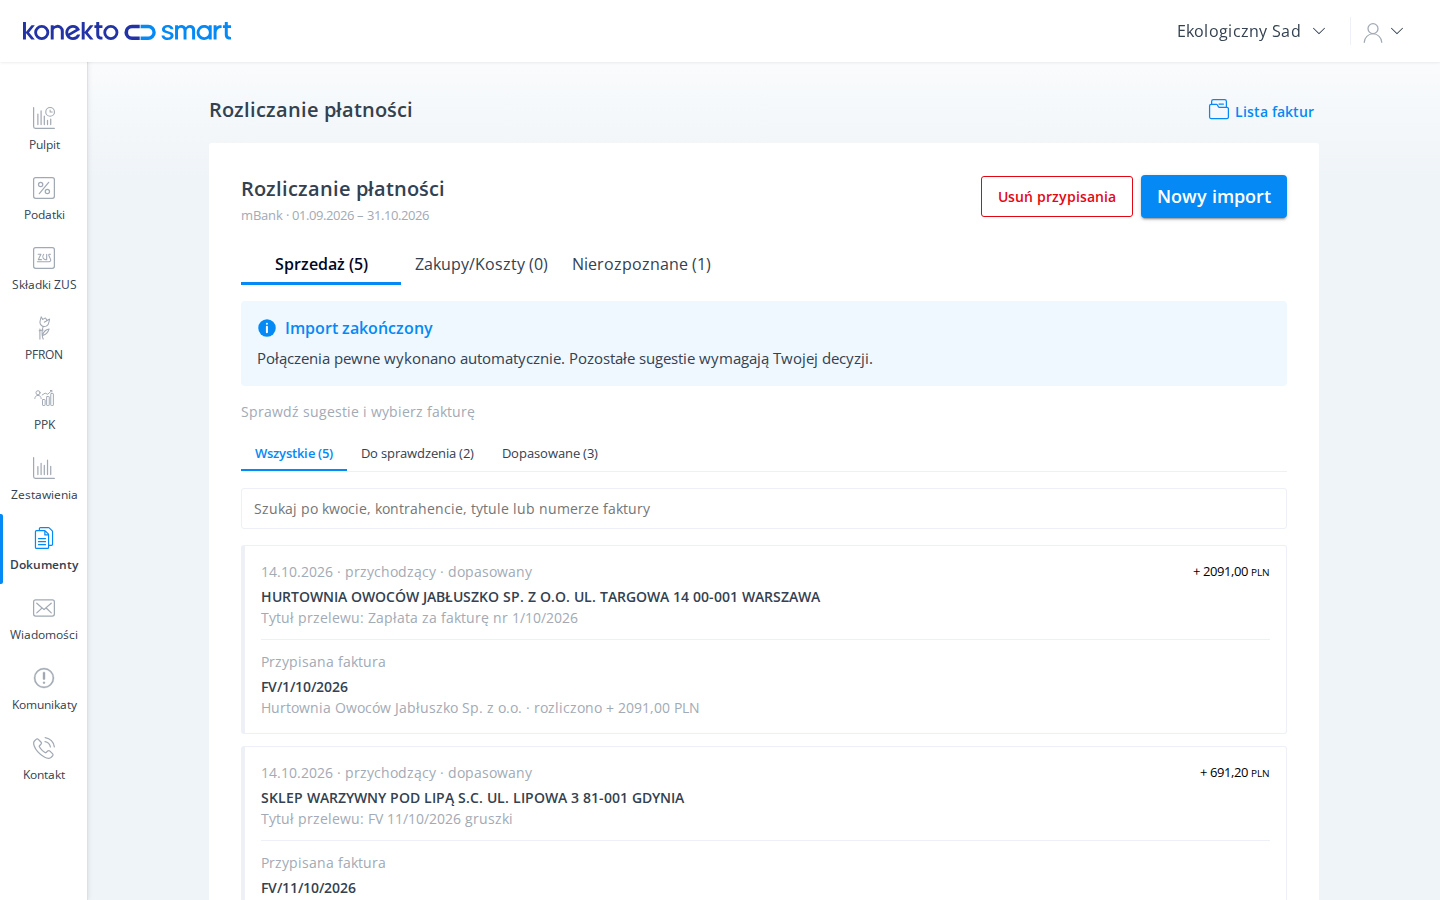Click the blue info icon in import banner
The height and width of the screenshot is (900, 1440).
point(267,328)
